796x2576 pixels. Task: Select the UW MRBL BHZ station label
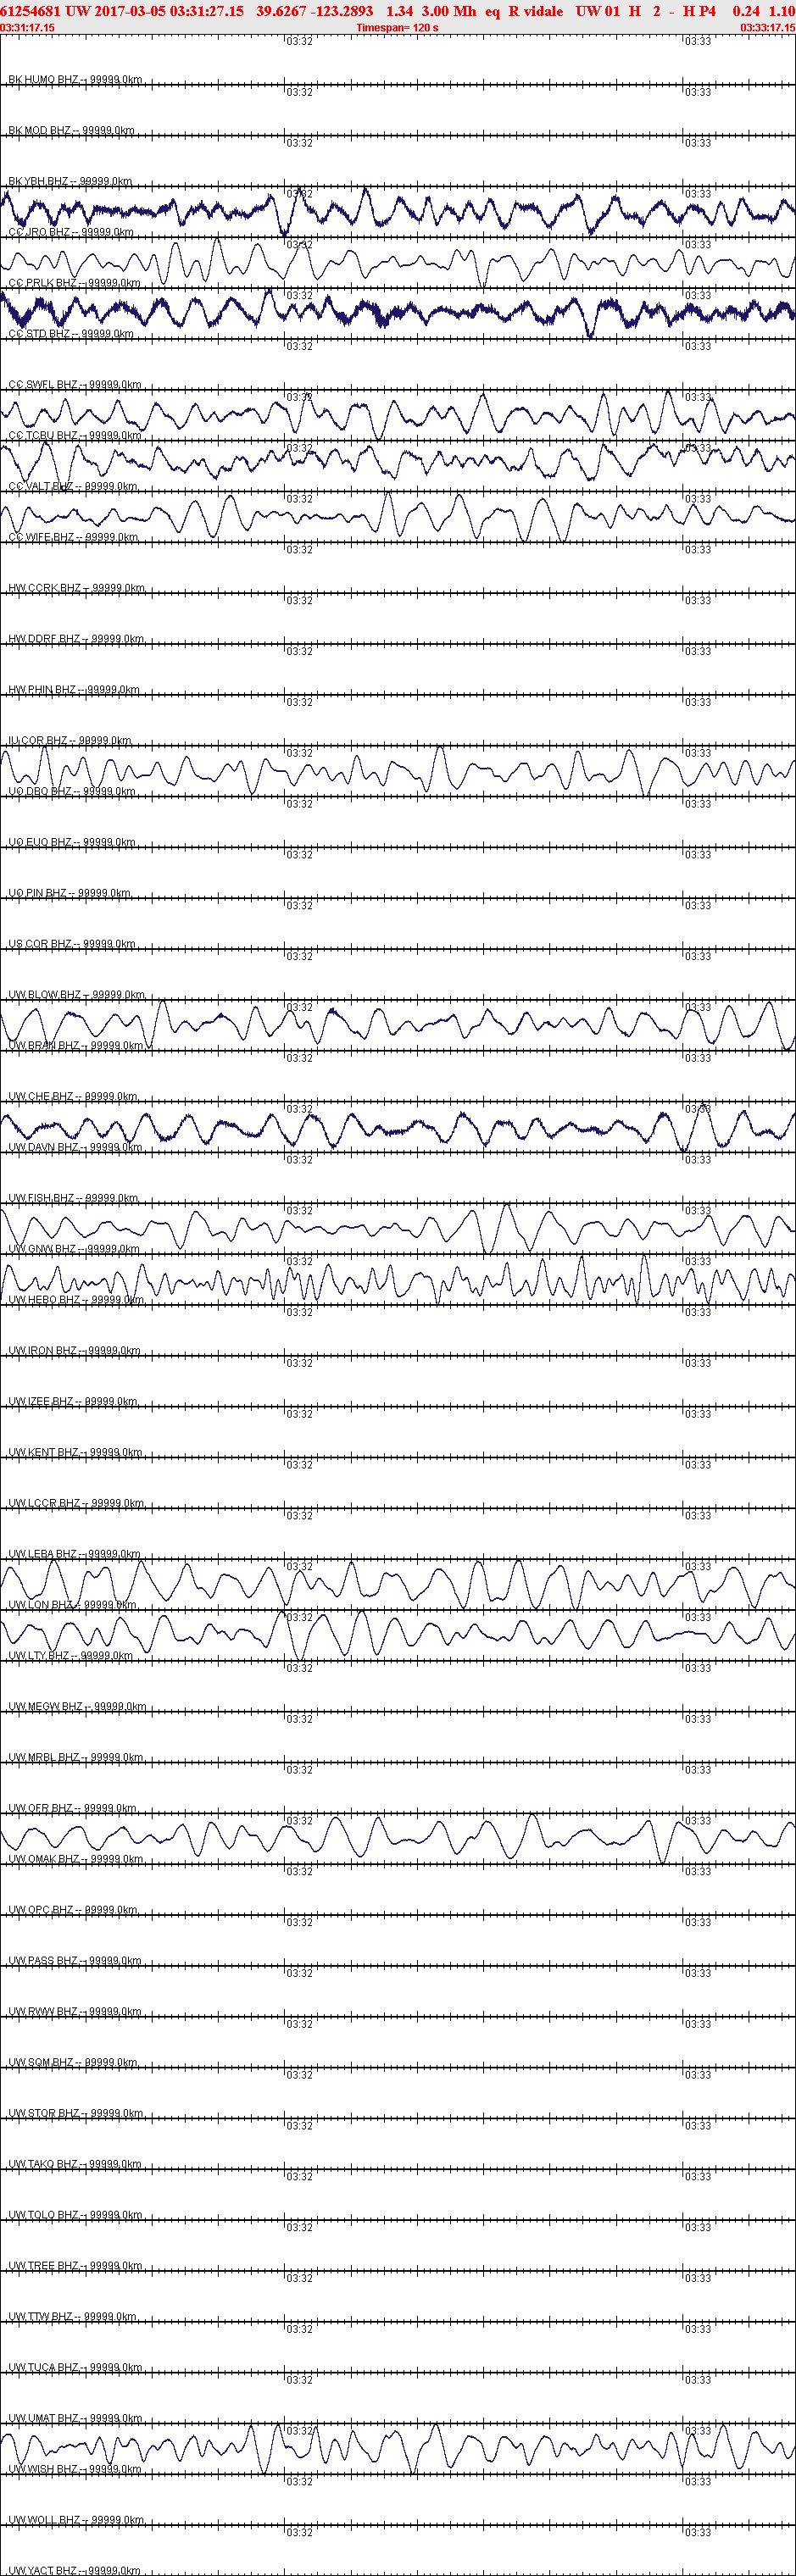[76, 1758]
